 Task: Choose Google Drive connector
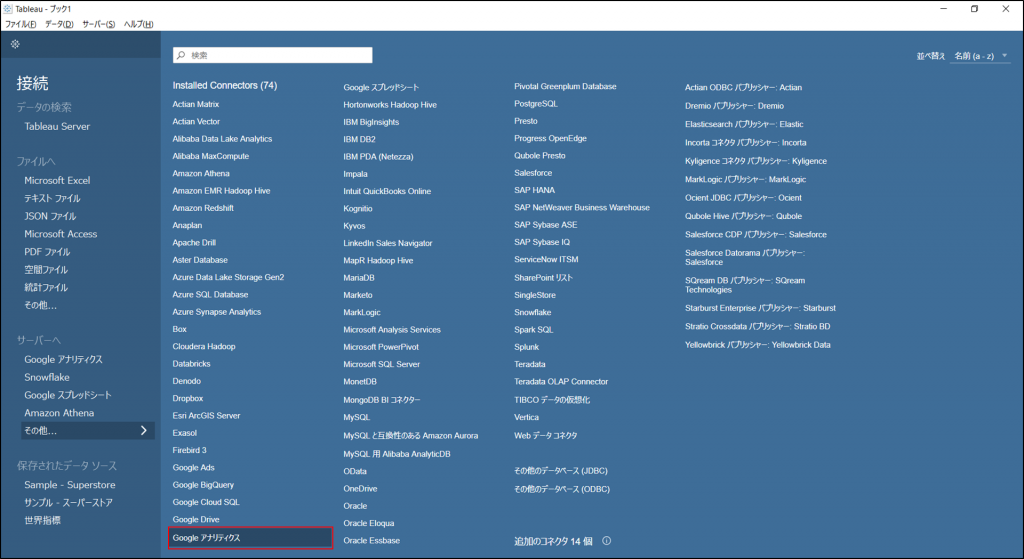click(196, 520)
